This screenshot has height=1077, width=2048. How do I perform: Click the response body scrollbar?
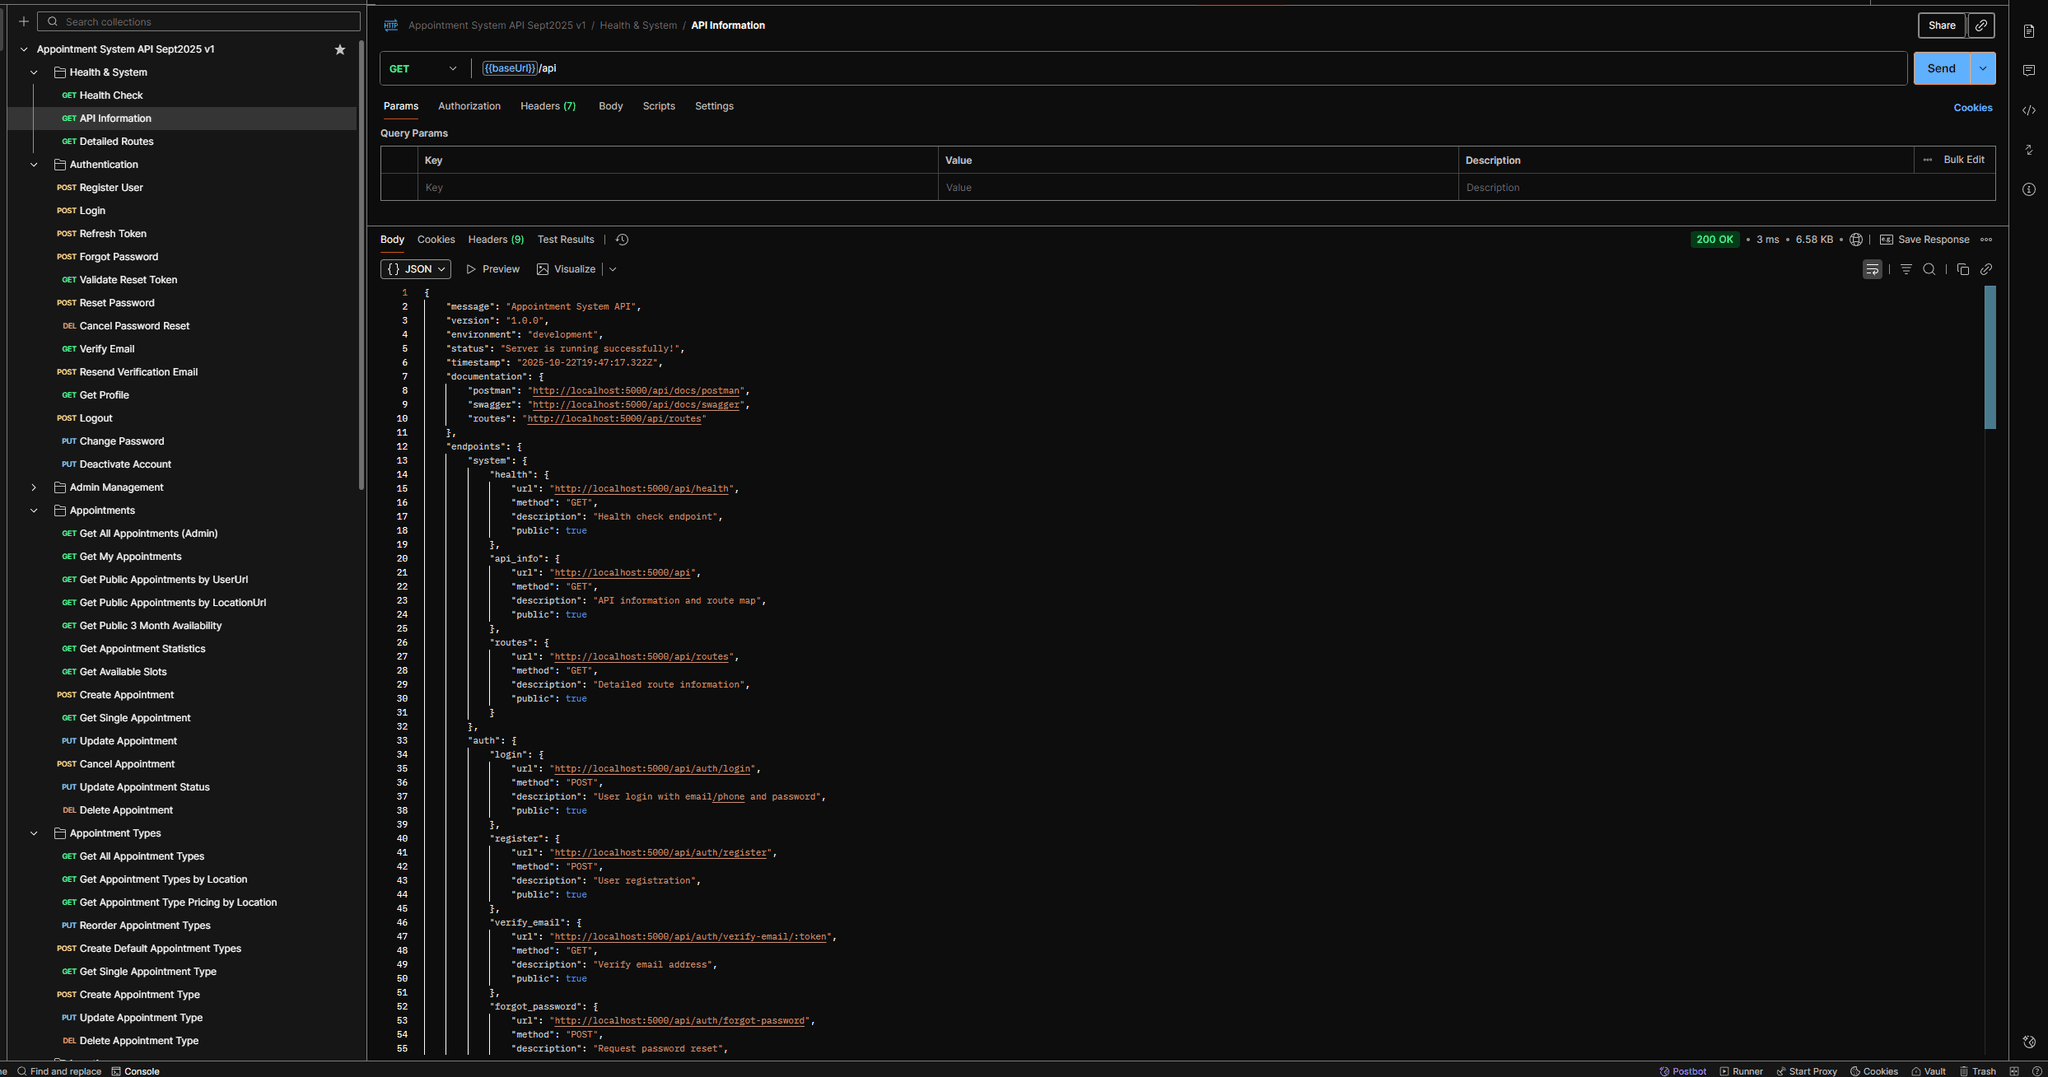coord(1989,358)
